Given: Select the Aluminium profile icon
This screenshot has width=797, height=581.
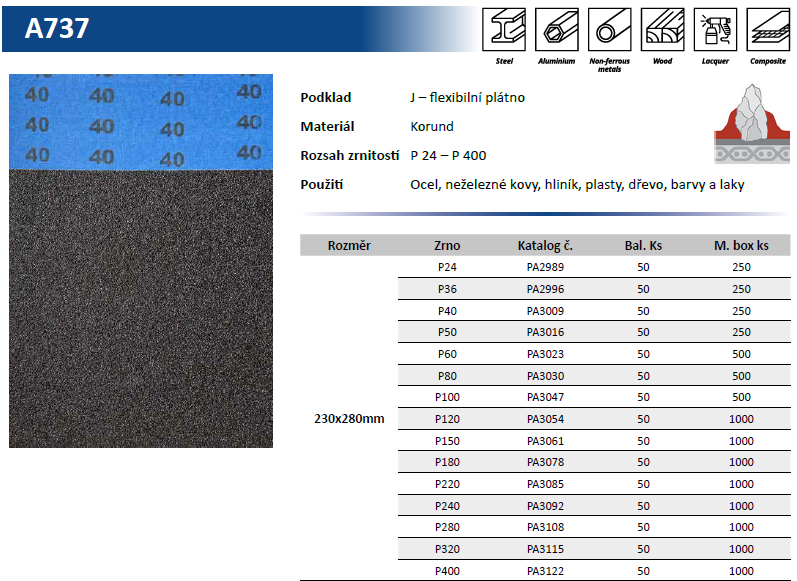Looking at the screenshot, I should tap(557, 29).
